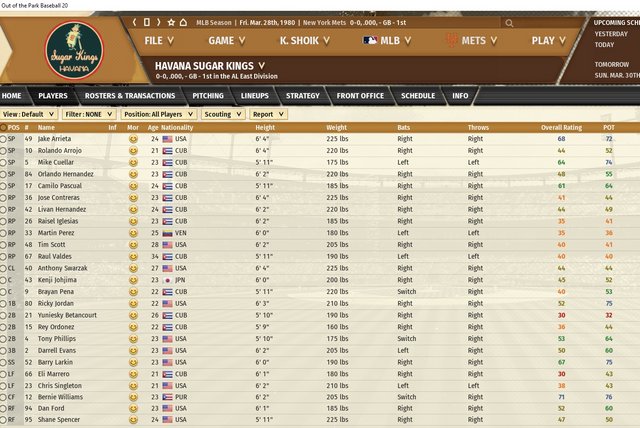The width and height of the screenshot is (640, 428).
Task: Click Raul Valdes' morale smiley icon
Action: (x=133, y=257)
